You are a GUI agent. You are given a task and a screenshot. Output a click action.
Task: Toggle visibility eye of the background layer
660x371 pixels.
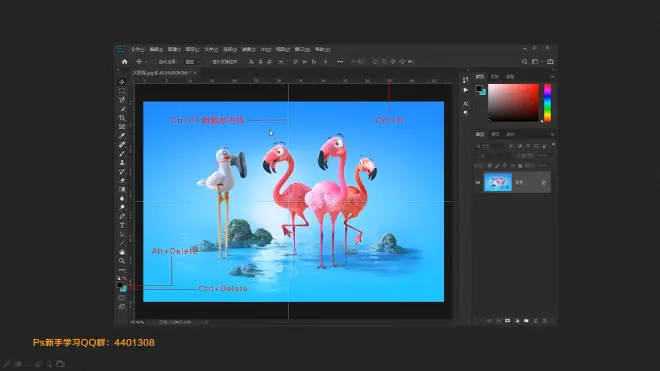click(x=478, y=183)
